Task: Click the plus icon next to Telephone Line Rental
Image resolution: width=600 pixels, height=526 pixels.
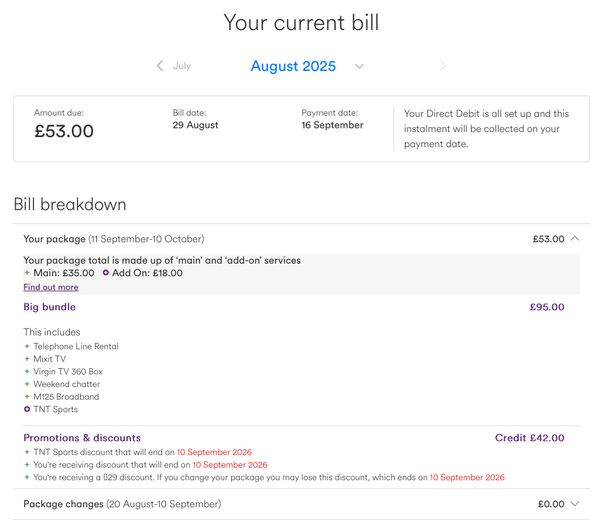Action: tap(27, 346)
